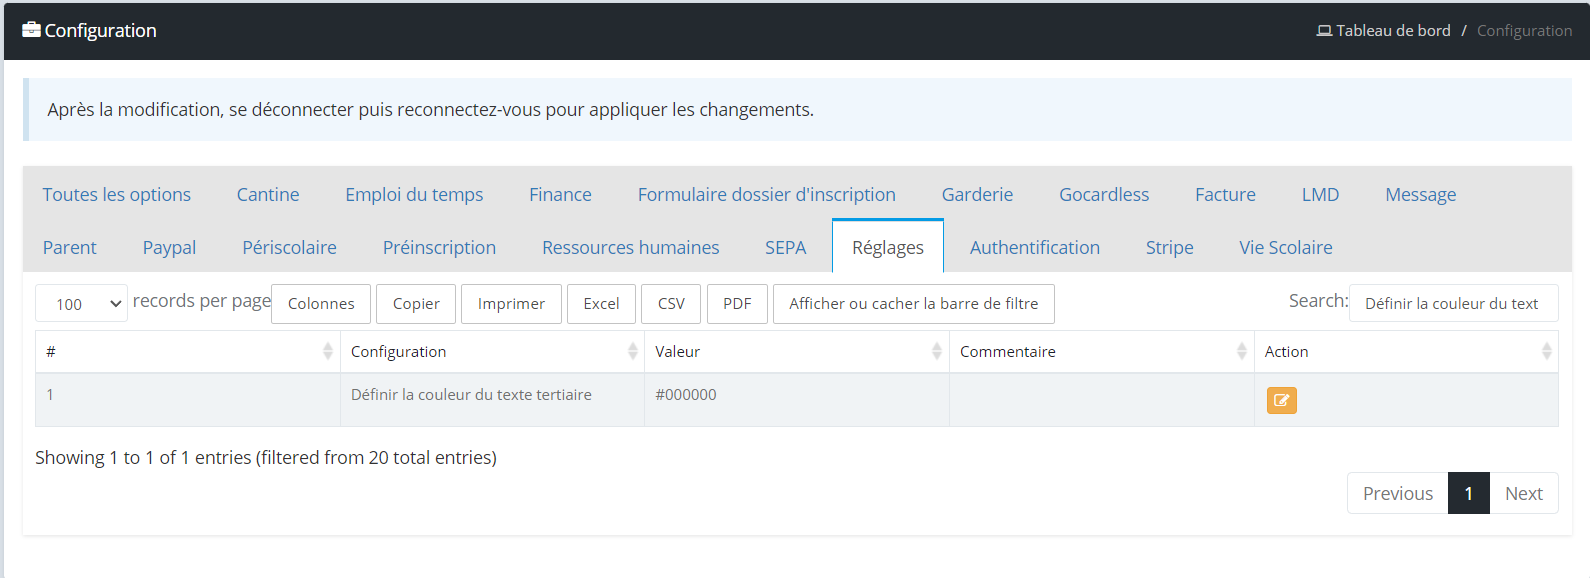
Task: Open the Toutes les options tab
Action: pos(117,194)
